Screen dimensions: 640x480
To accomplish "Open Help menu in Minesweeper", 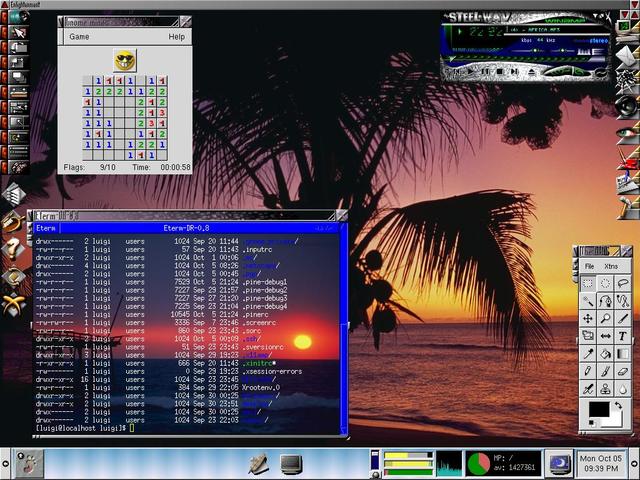I will [x=177, y=37].
